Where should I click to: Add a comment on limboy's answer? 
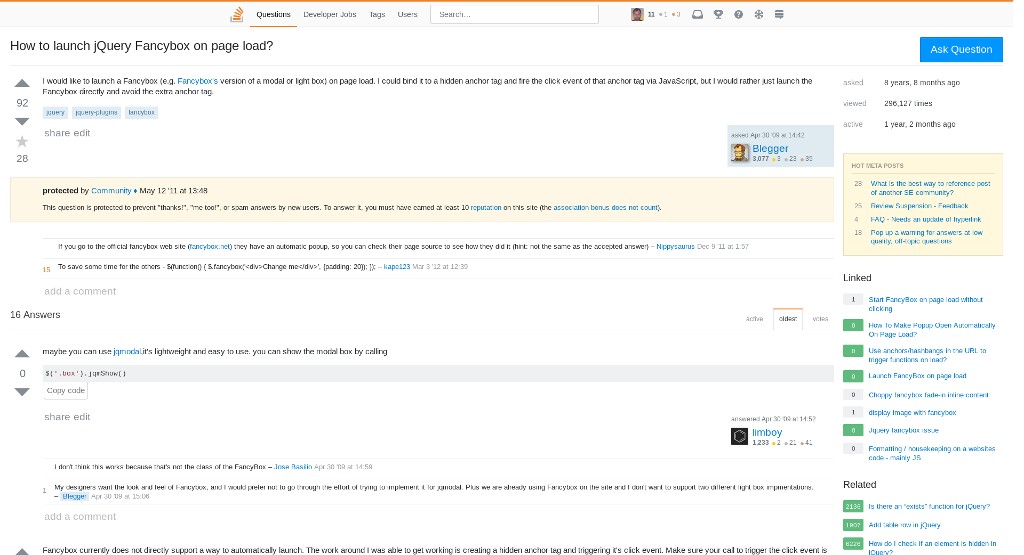(x=80, y=516)
